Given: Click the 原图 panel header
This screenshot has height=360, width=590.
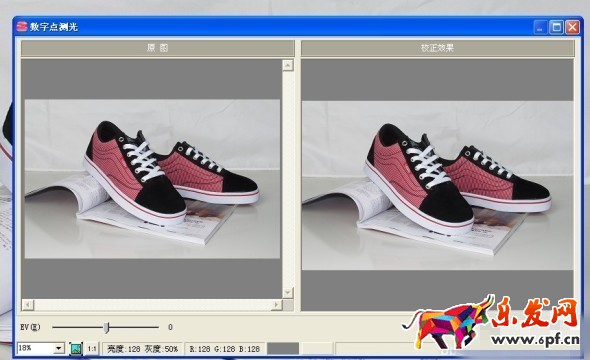Looking at the screenshot, I should tap(157, 48).
